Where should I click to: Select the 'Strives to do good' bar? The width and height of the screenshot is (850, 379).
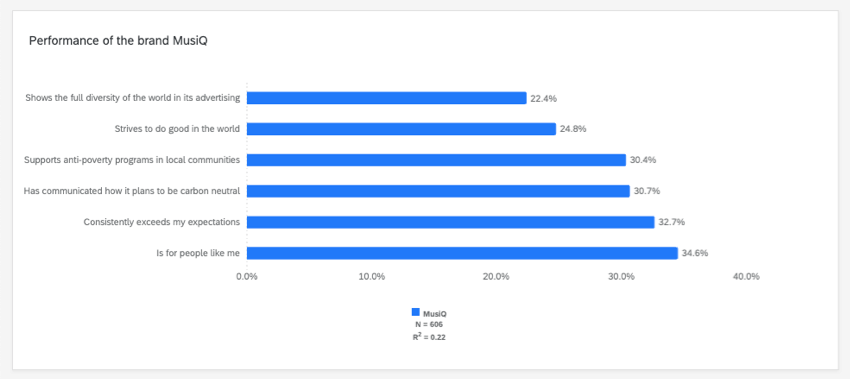pos(402,129)
